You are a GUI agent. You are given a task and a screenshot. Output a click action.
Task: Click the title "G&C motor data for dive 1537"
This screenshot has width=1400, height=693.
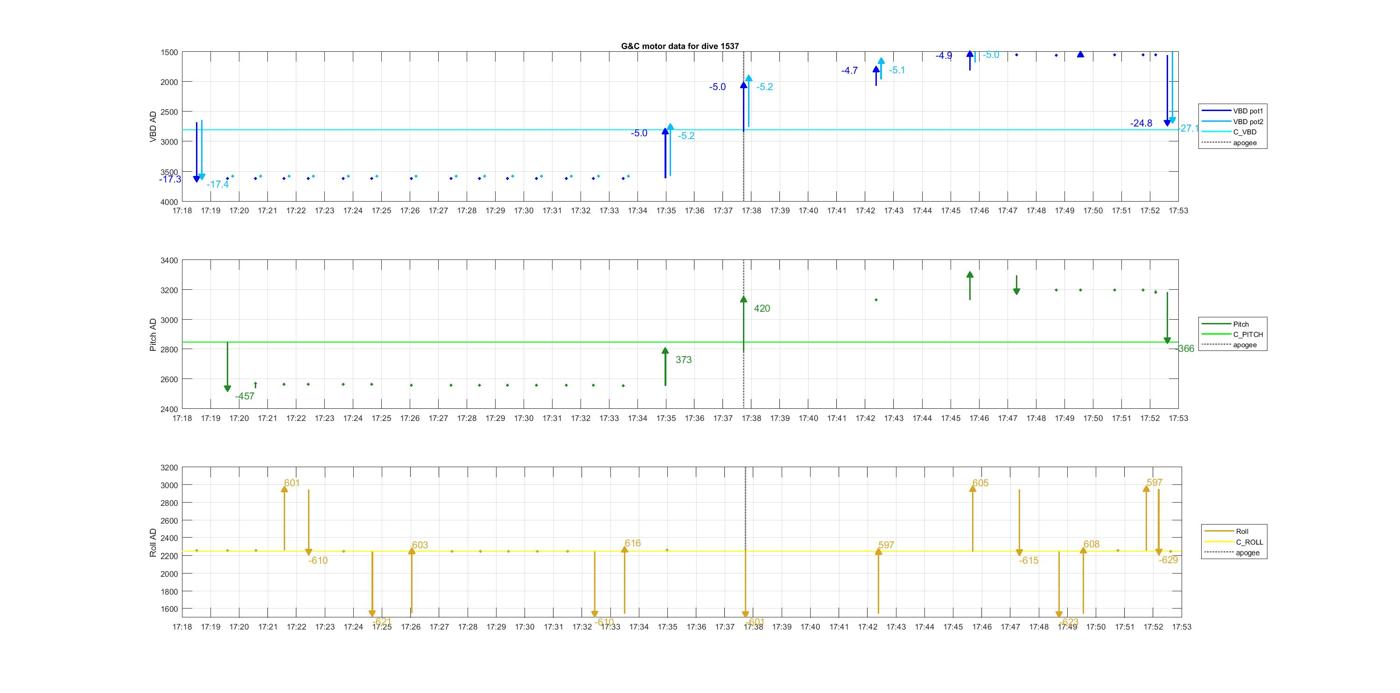pyautogui.click(x=680, y=46)
